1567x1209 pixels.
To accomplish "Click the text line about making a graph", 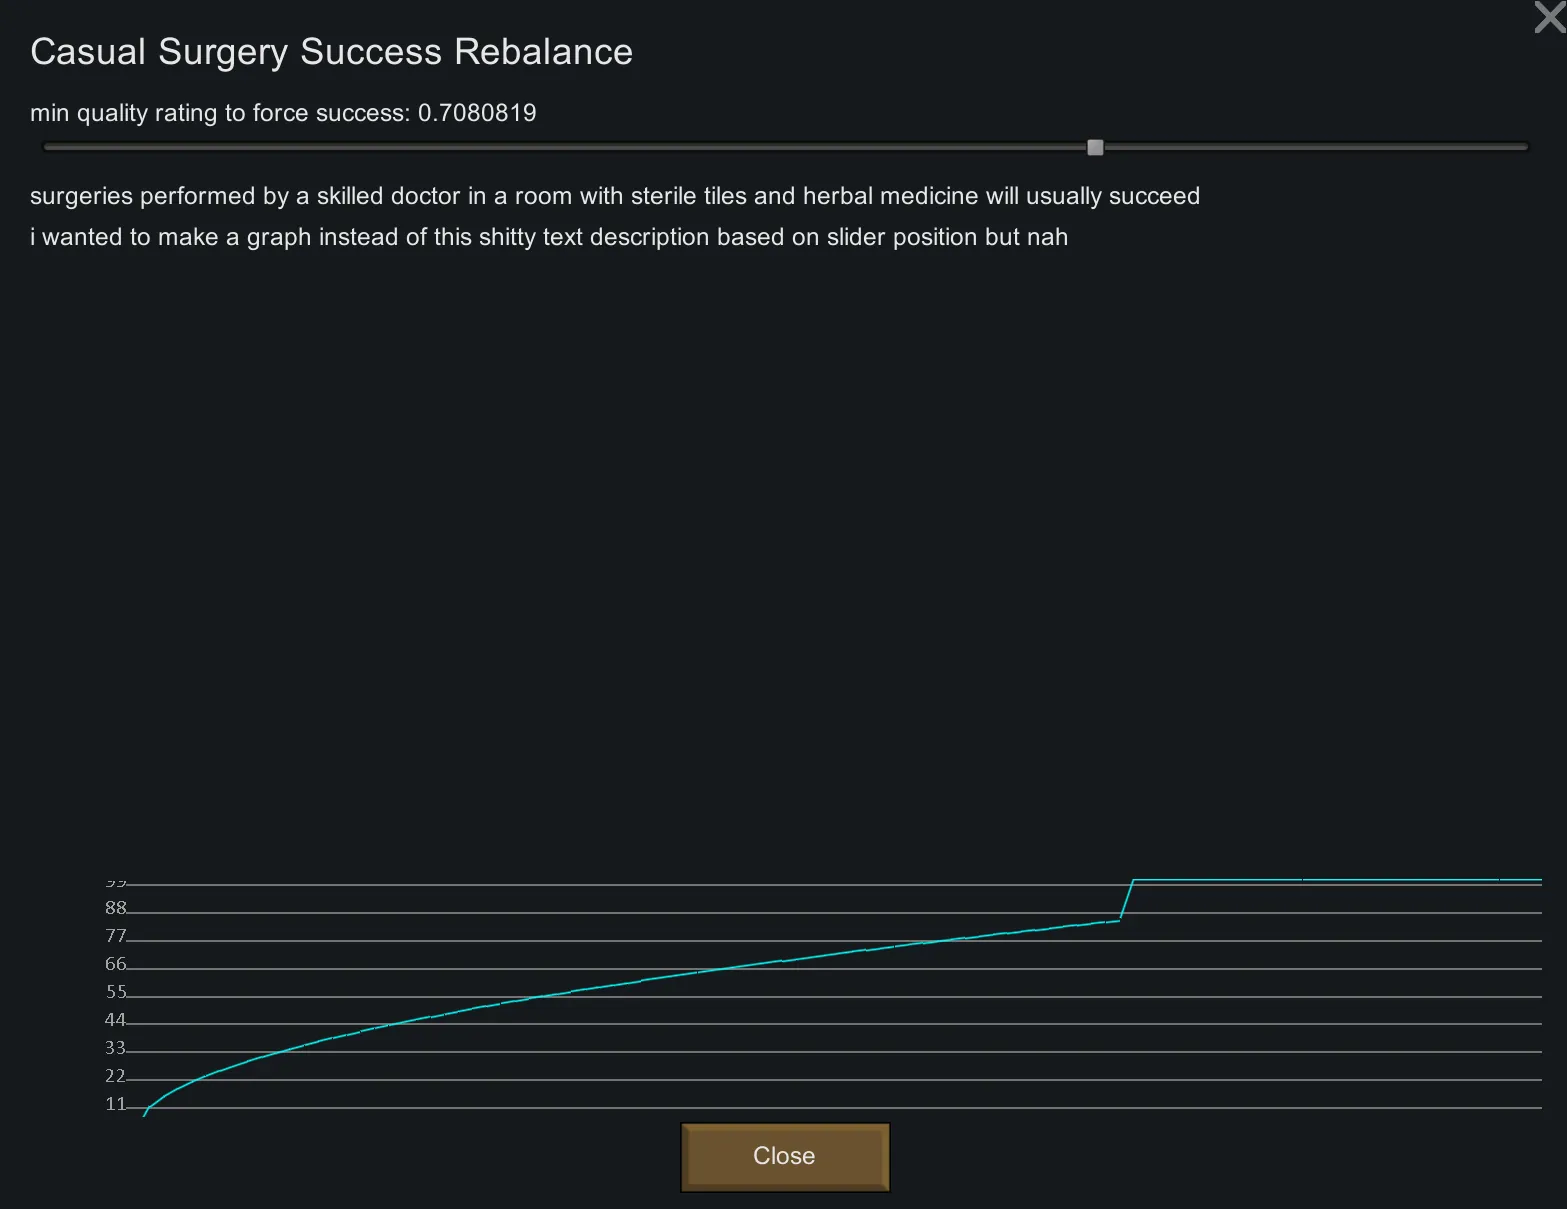I will point(548,237).
